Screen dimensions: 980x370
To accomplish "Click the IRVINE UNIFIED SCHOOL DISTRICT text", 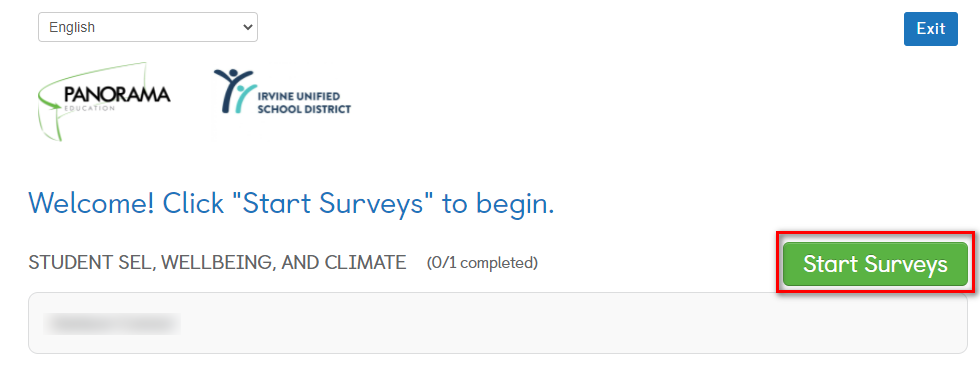I will tap(304, 102).
